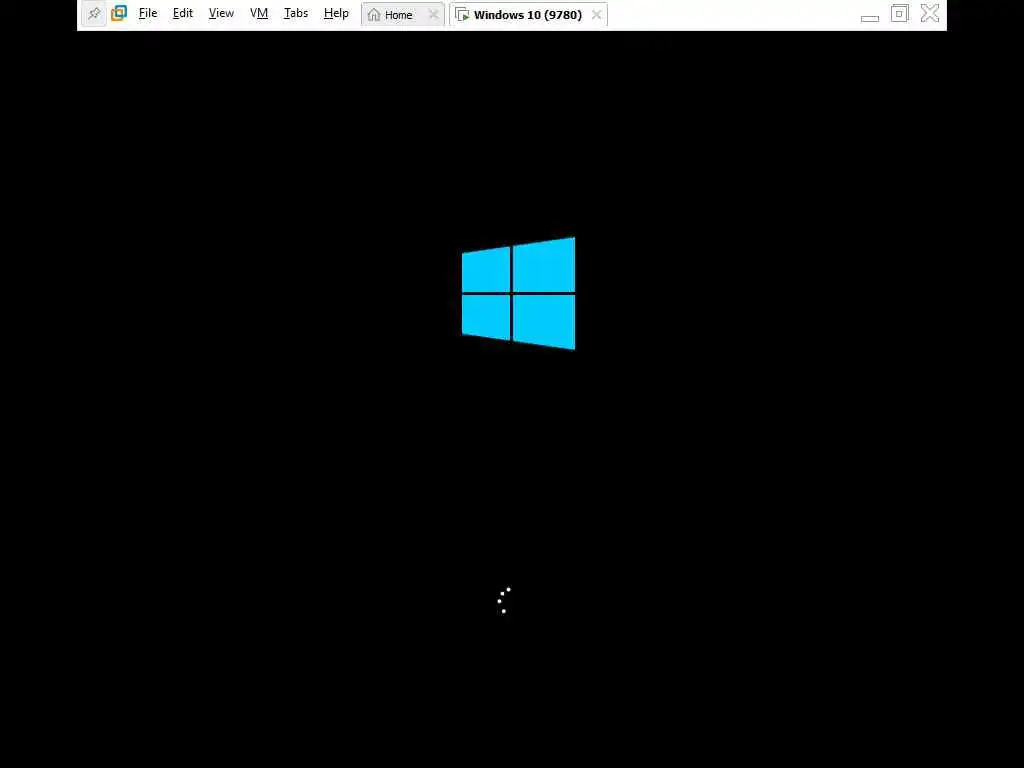
Task: Click the Windows logo in the VM screen
Action: (519, 293)
